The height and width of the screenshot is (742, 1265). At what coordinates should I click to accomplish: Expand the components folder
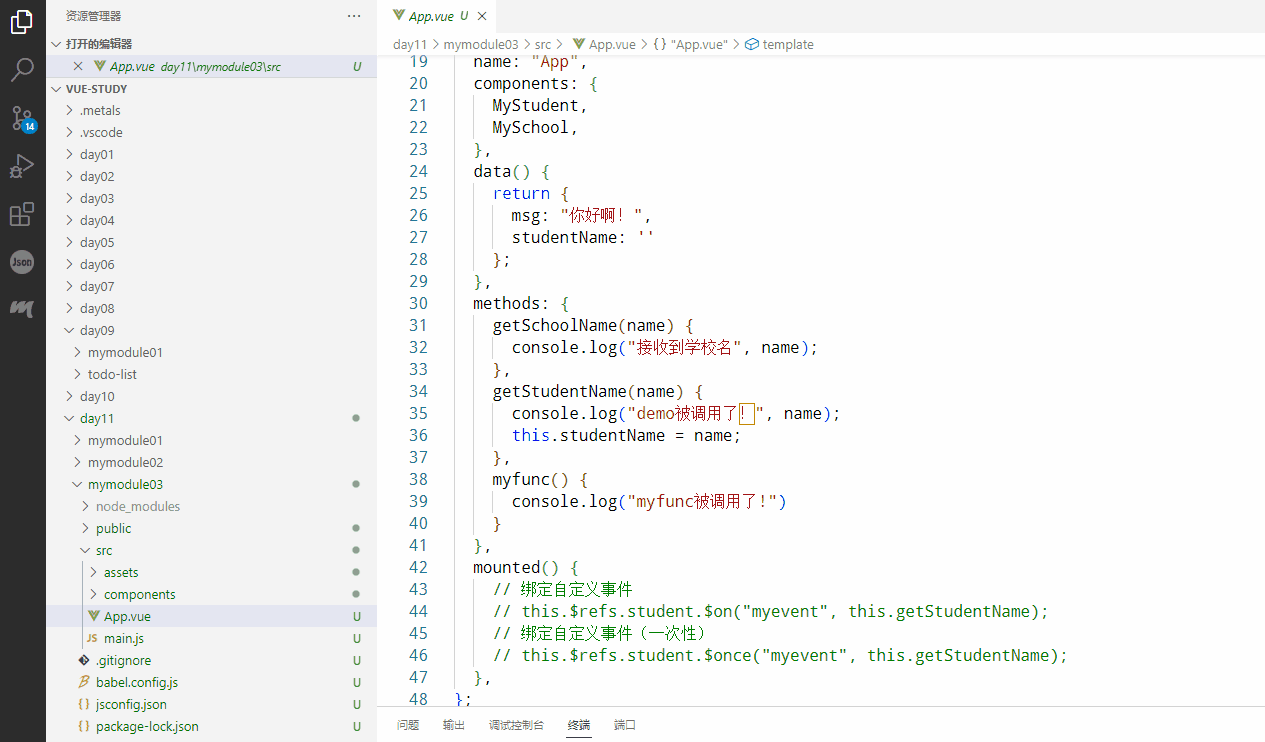139,594
